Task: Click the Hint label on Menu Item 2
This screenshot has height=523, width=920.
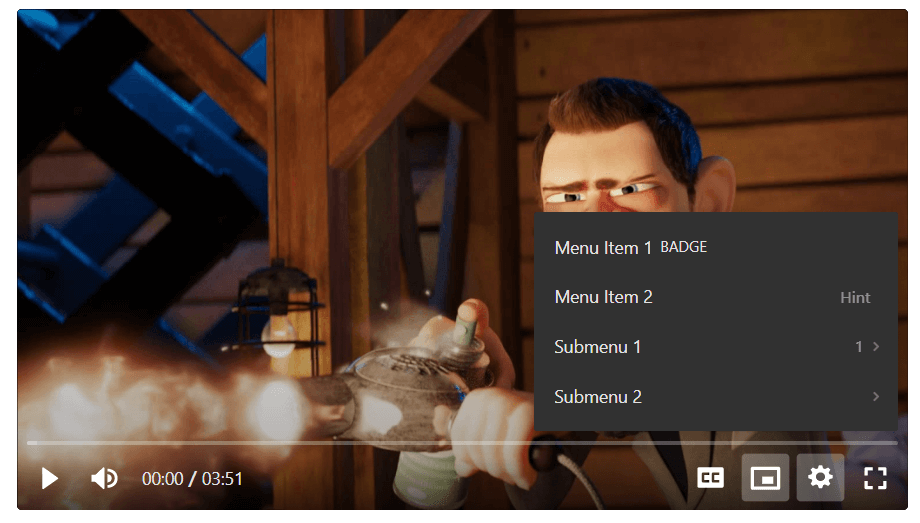Action: (x=855, y=298)
